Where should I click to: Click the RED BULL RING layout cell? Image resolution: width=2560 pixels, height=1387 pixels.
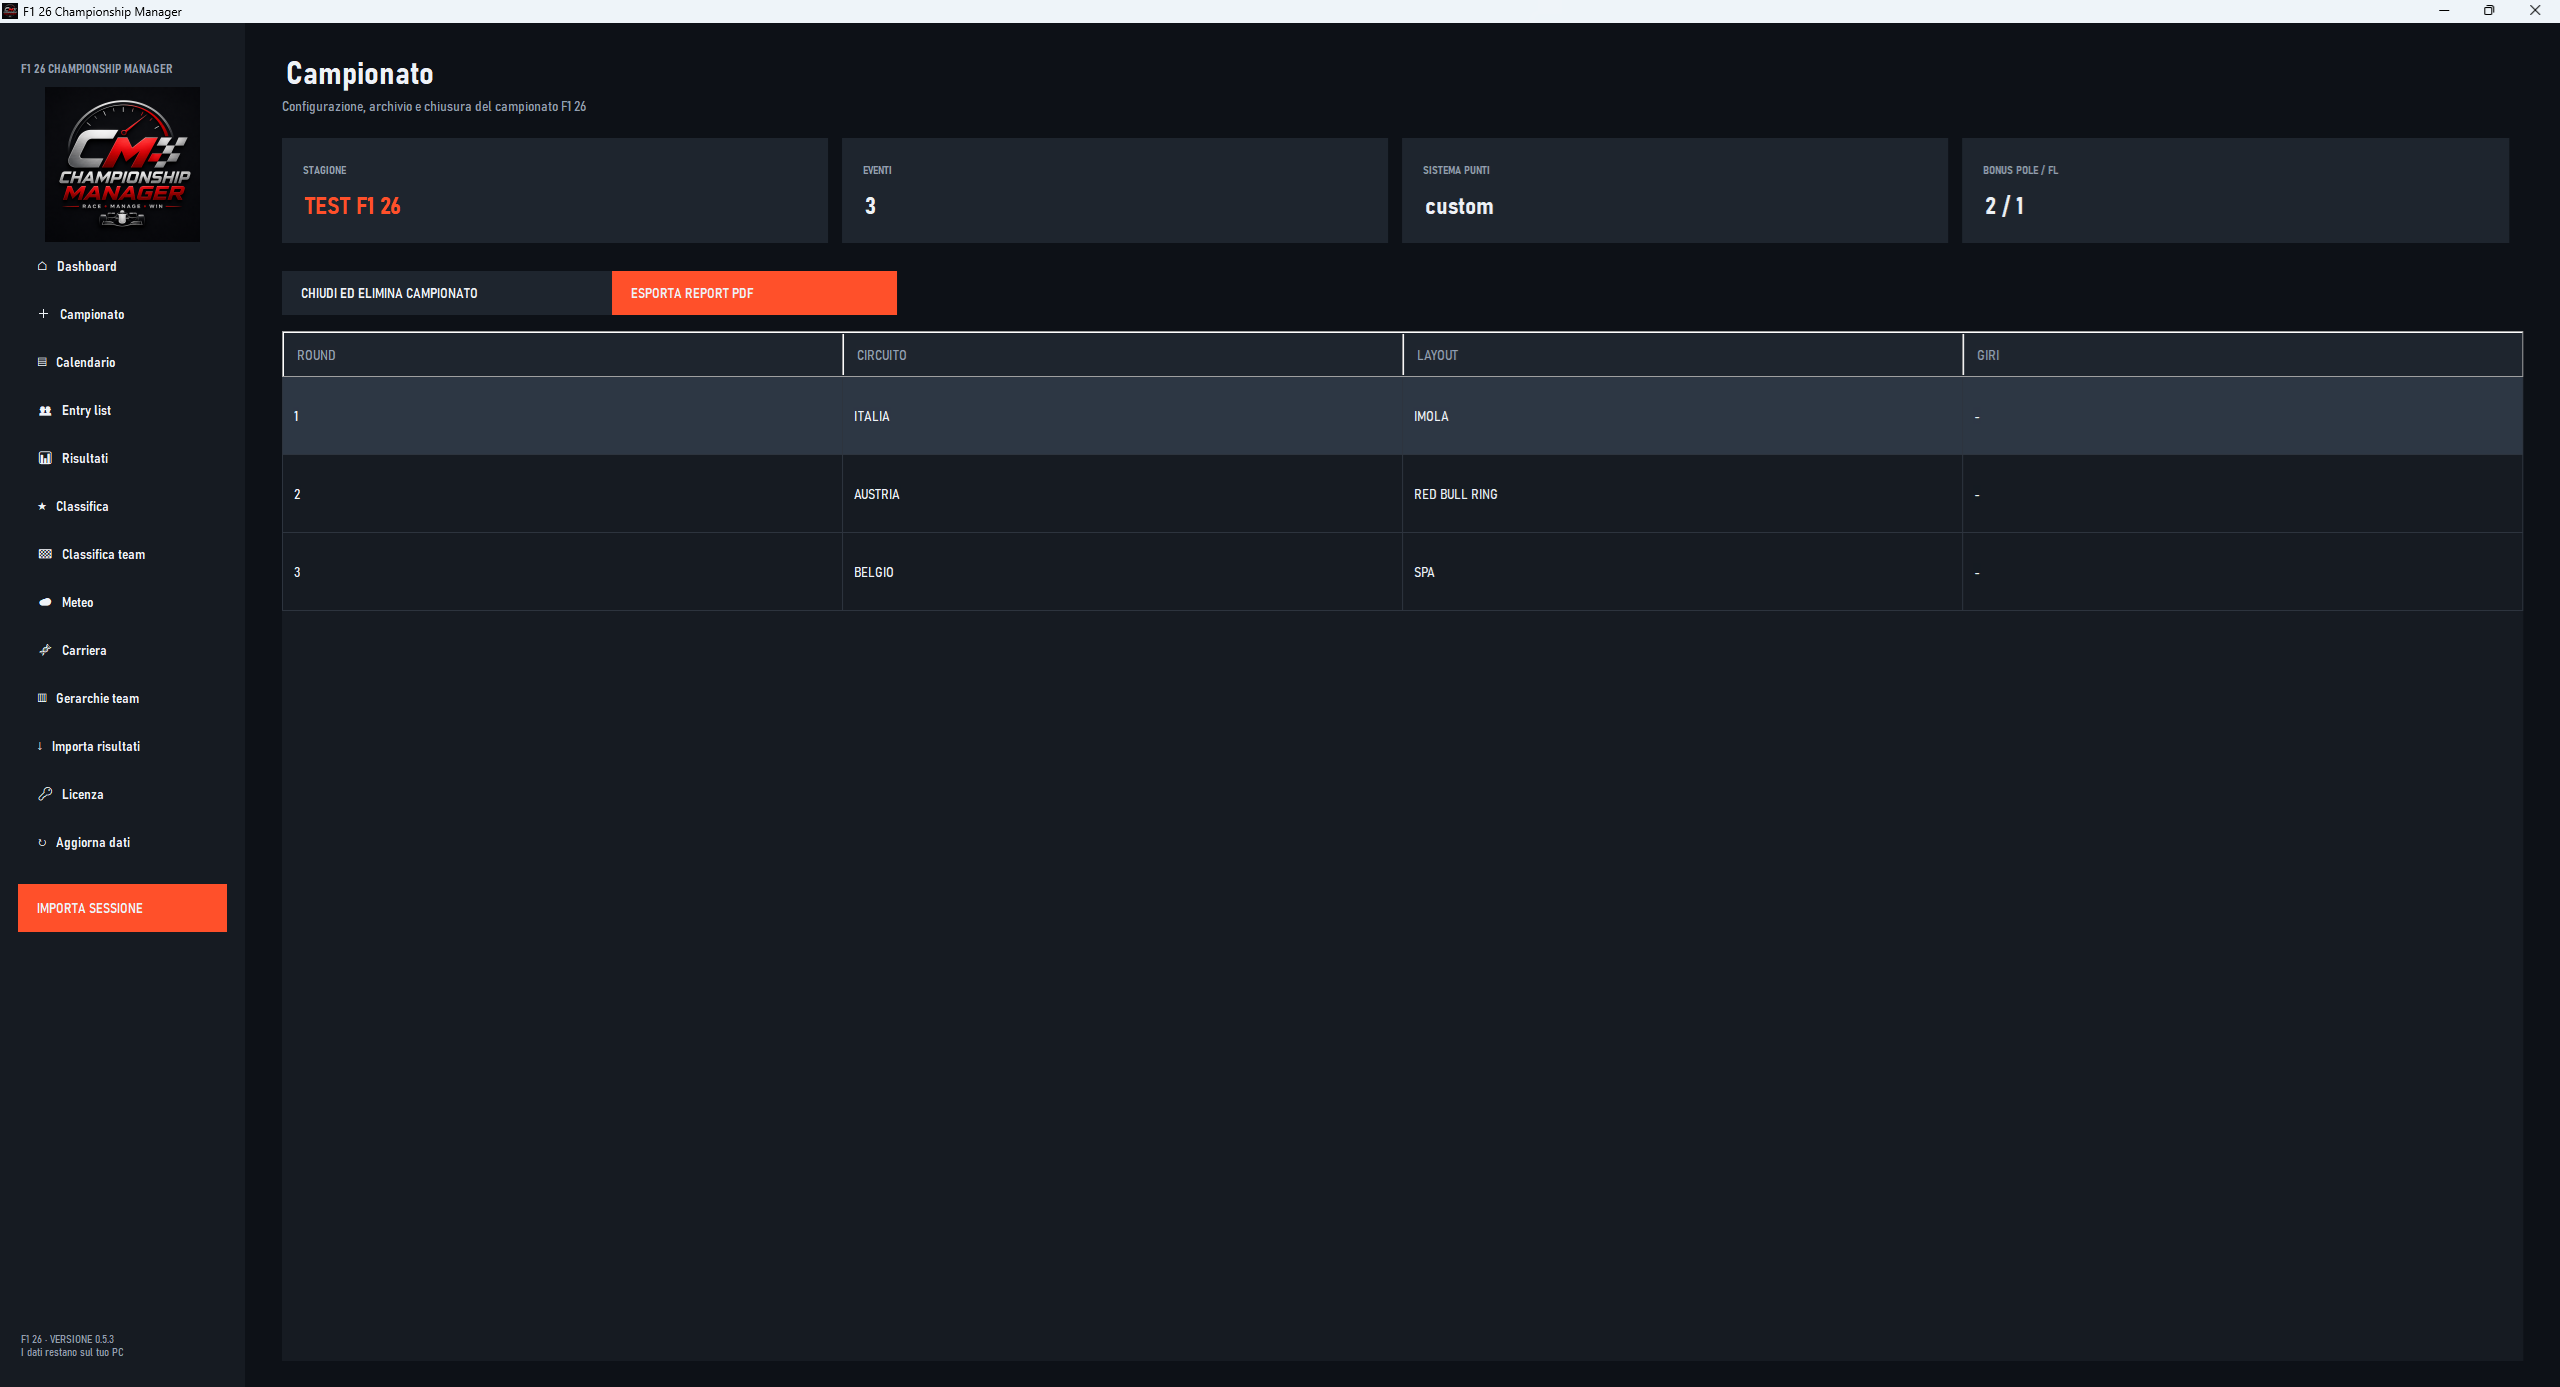[1682, 494]
